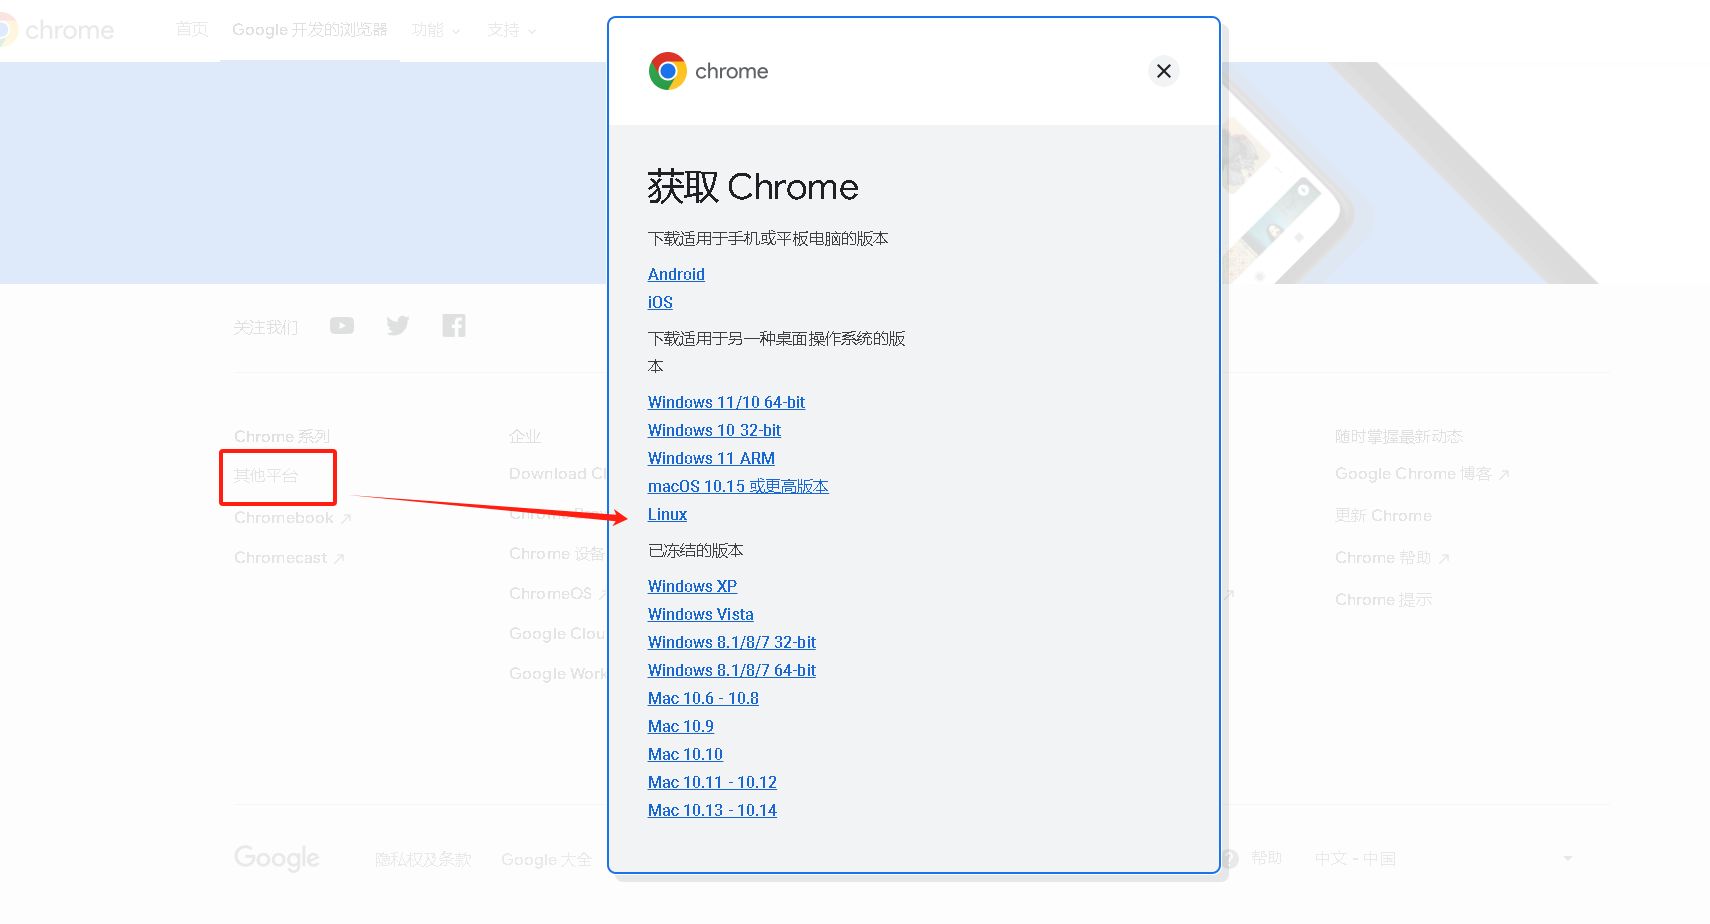Click the Google logo in footer
Image resolution: width=1710 pixels, height=924 pixels.
277,858
